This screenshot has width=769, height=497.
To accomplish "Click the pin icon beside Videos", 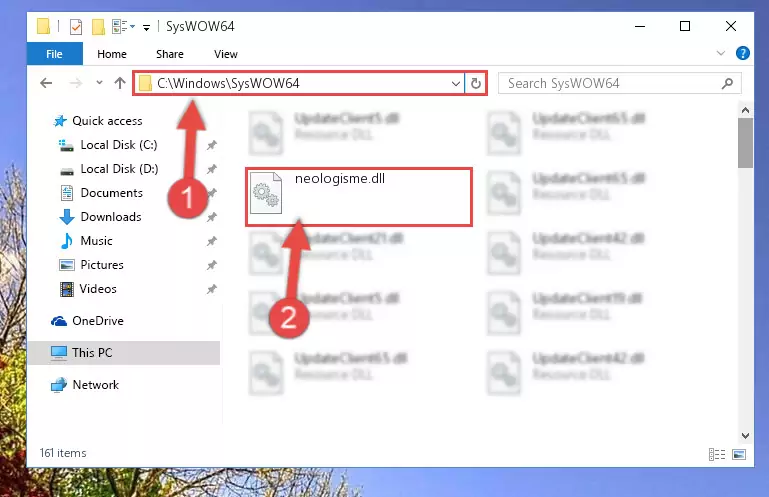I will click(211, 289).
